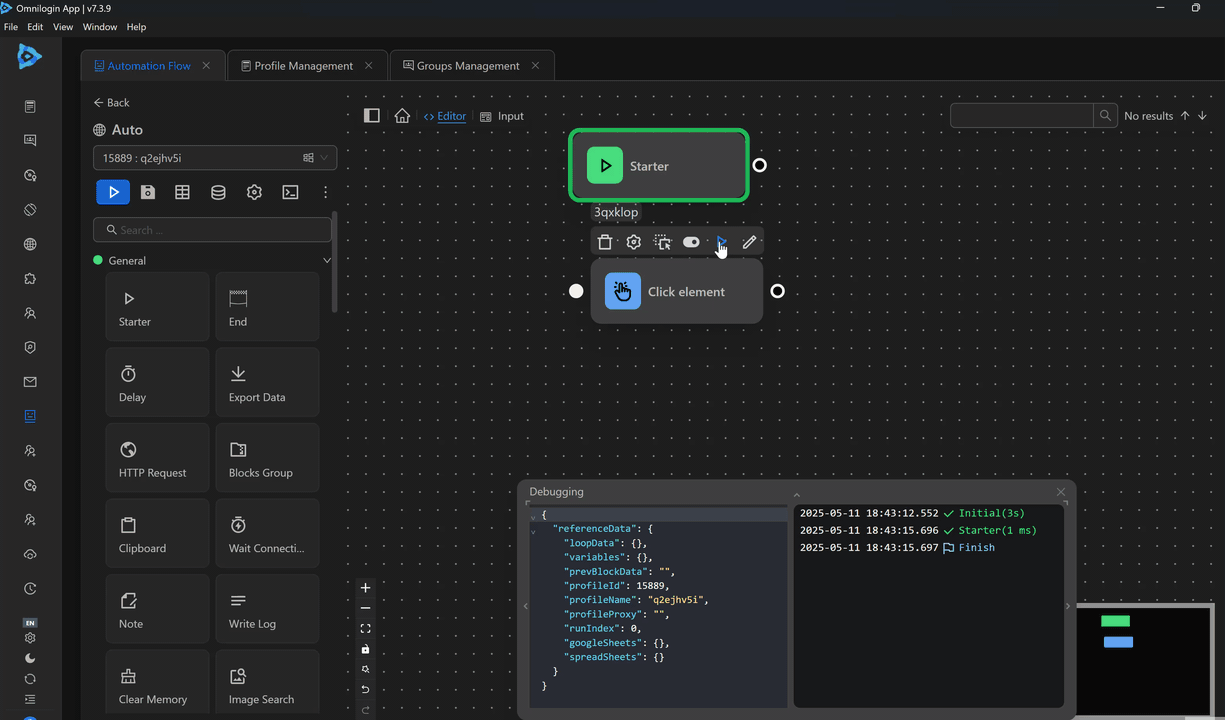Zoom in the canvas with the plus button
Screen dimensions: 1225x720
365,588
